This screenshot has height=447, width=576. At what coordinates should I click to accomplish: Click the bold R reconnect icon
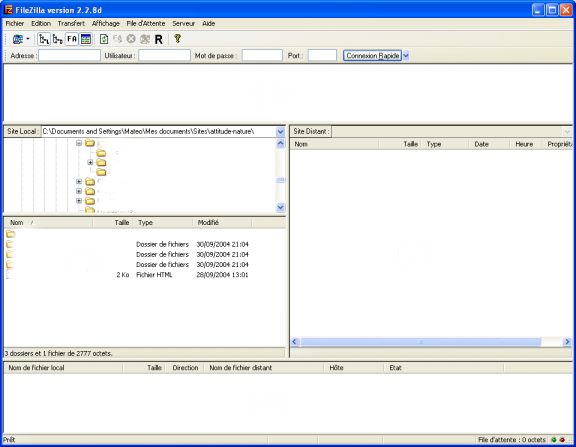(159, 39)
